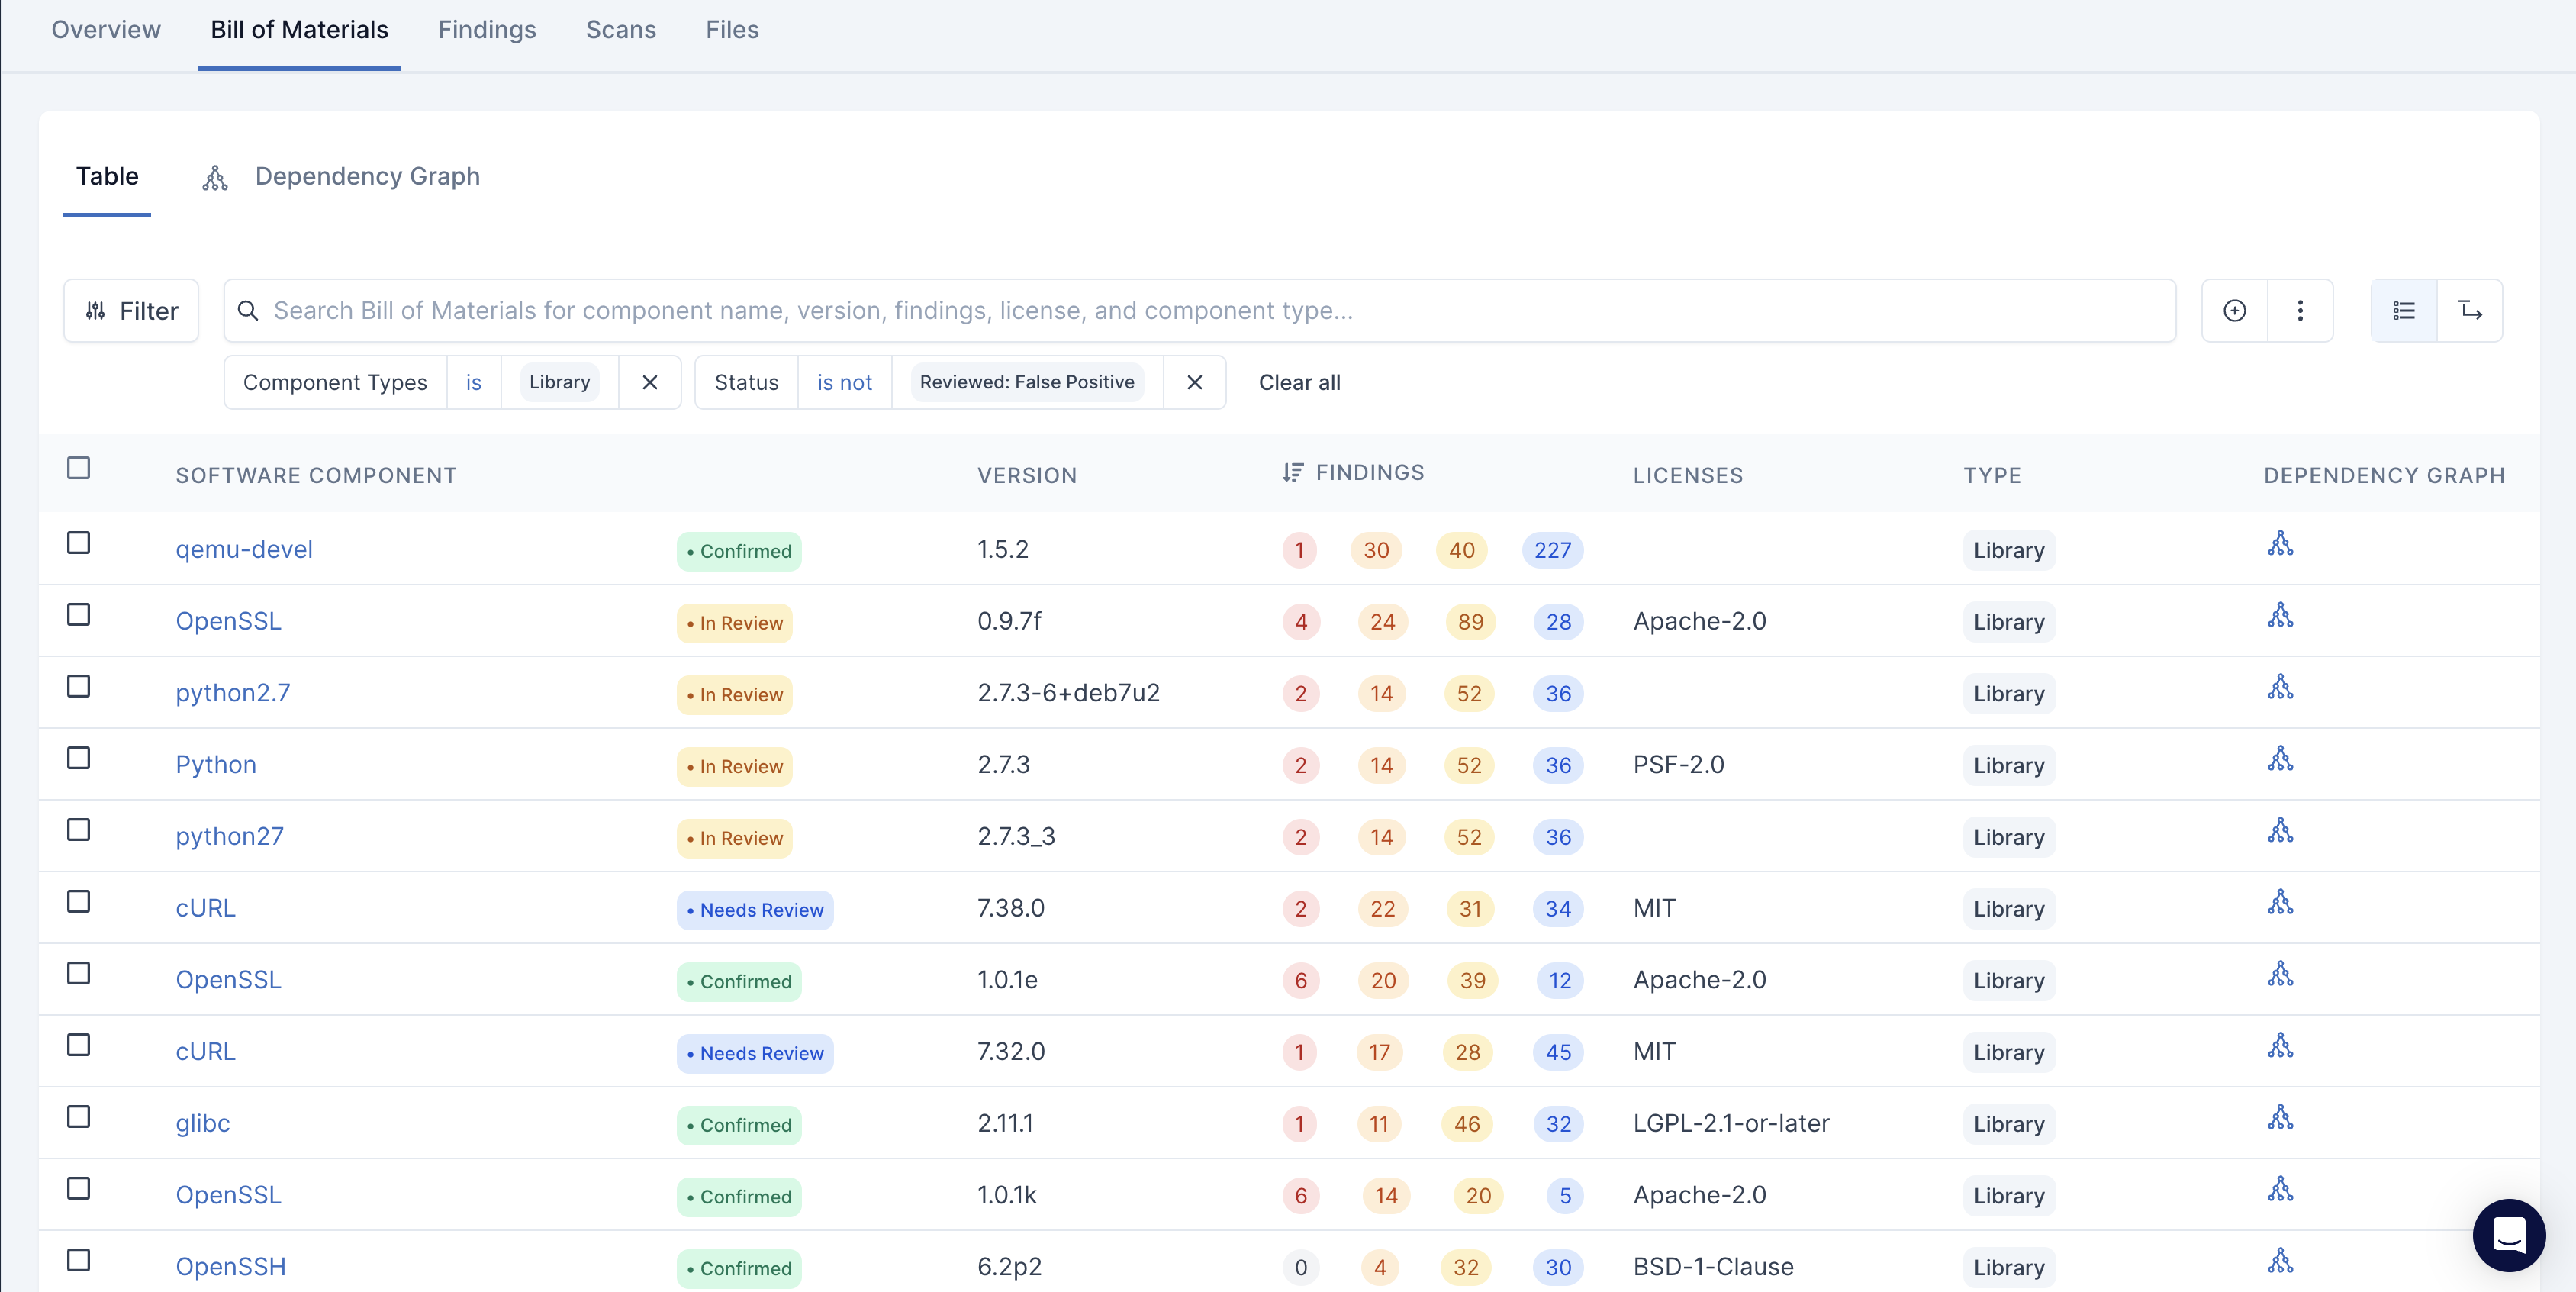Check the select-all checkbox in table header
This screenshot has height=1292, width=2576.
pos(78,468)
